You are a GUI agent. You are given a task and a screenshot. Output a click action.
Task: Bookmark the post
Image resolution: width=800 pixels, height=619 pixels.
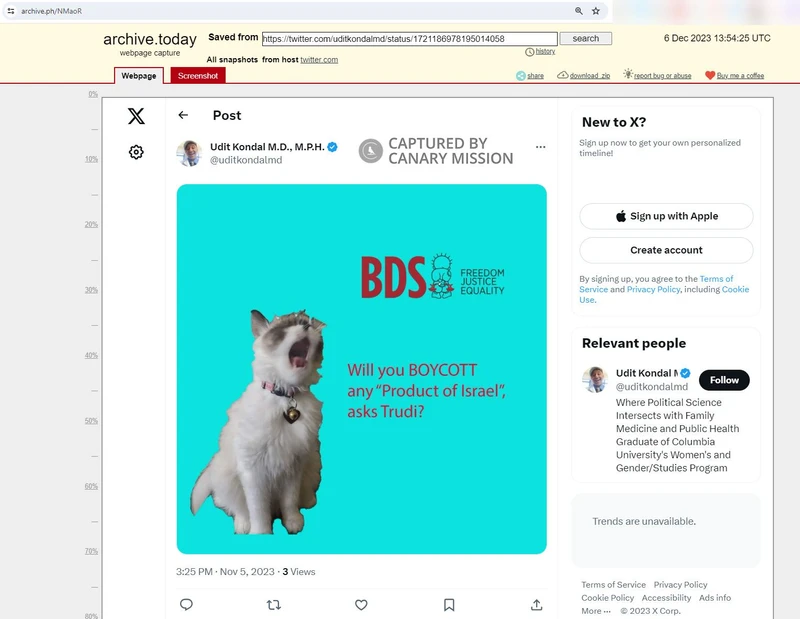(449, 605)
